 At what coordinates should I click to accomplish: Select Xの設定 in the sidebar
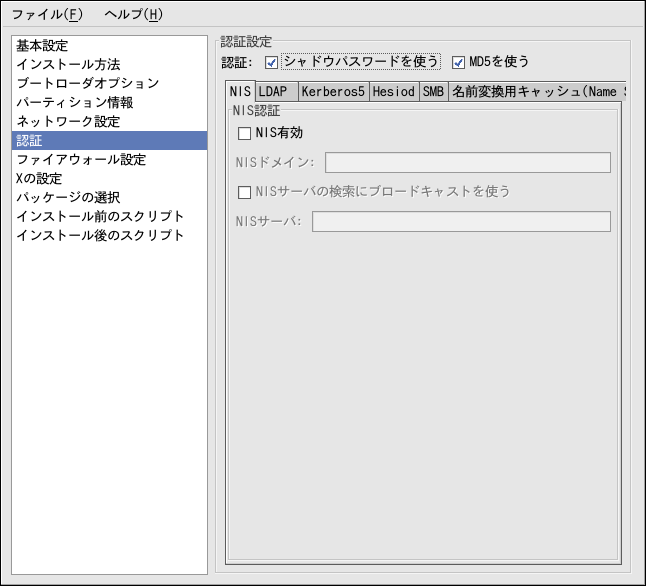click(x=39, y=179)
